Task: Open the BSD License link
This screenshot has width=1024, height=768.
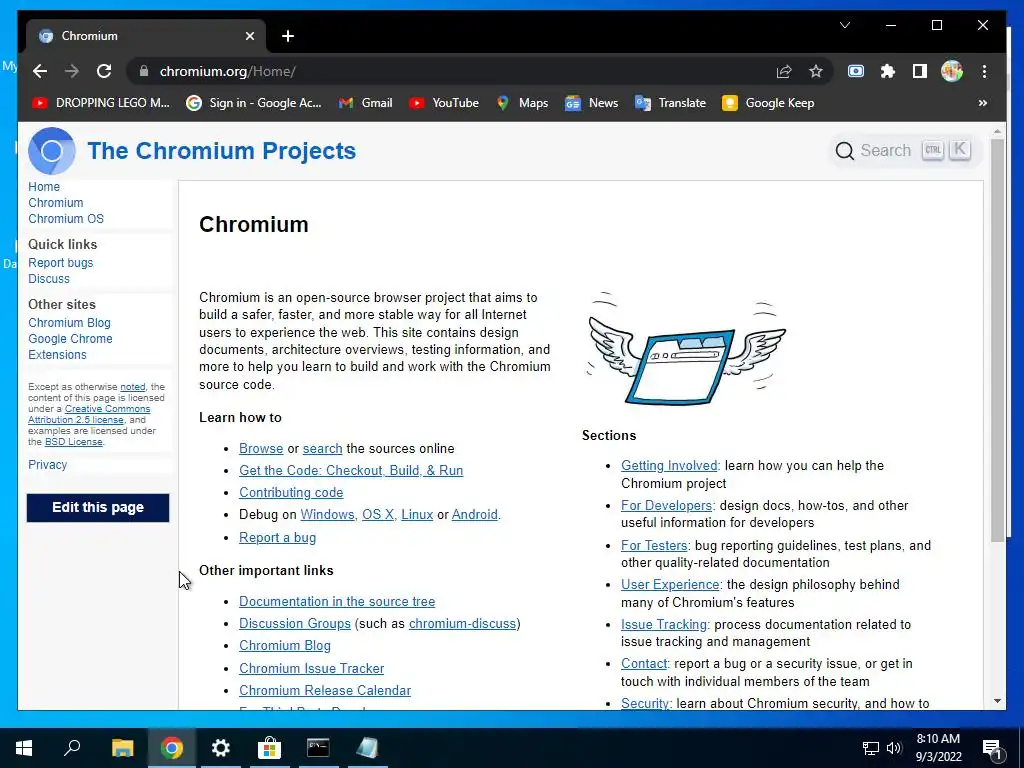Action: (73, 442)
